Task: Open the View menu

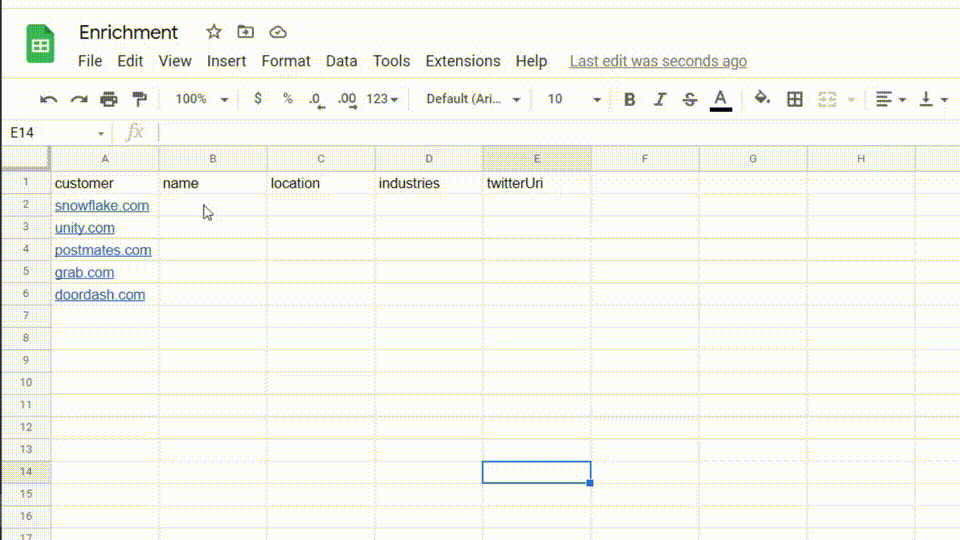Action: [x=175, y=61]
